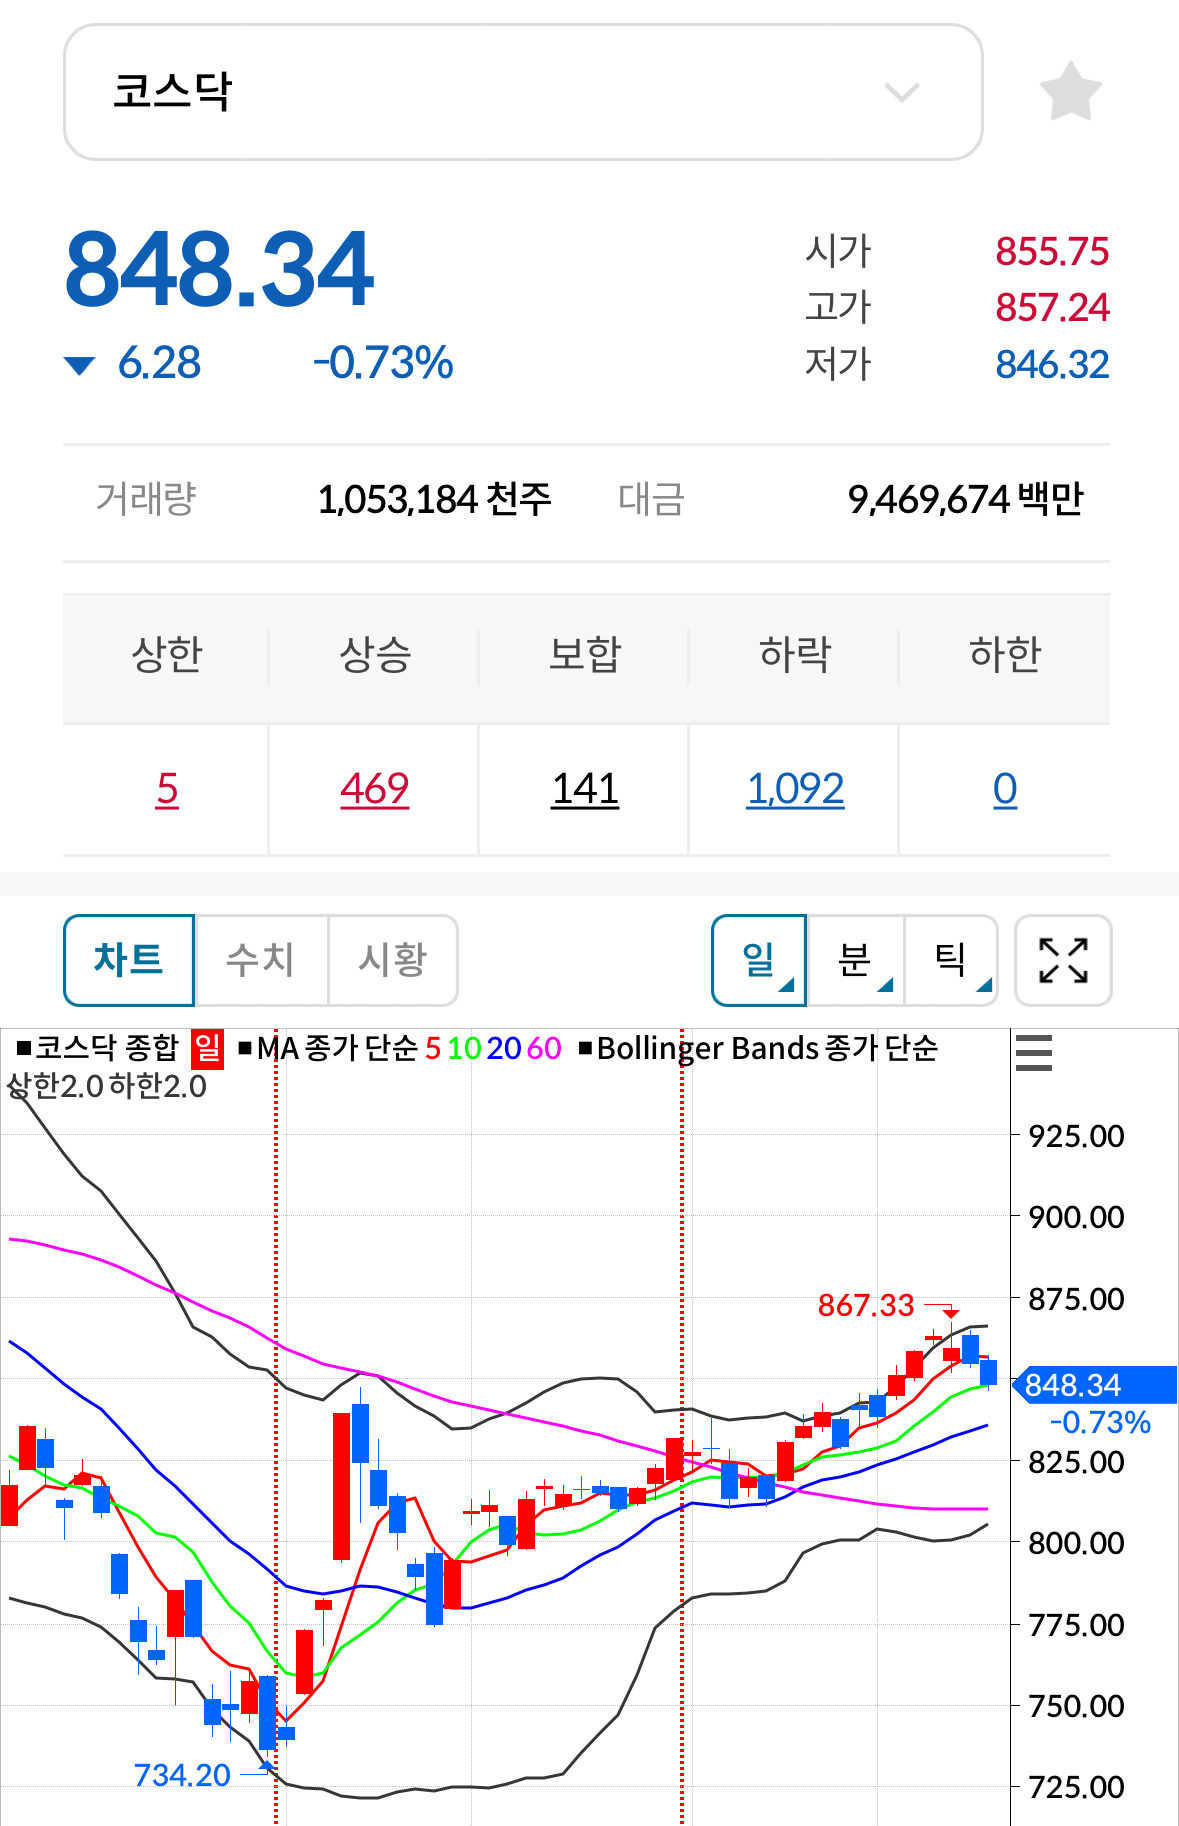Expand chart to fullscreen
The height and width of the screenshot is (1826, 1179).
1063,960
